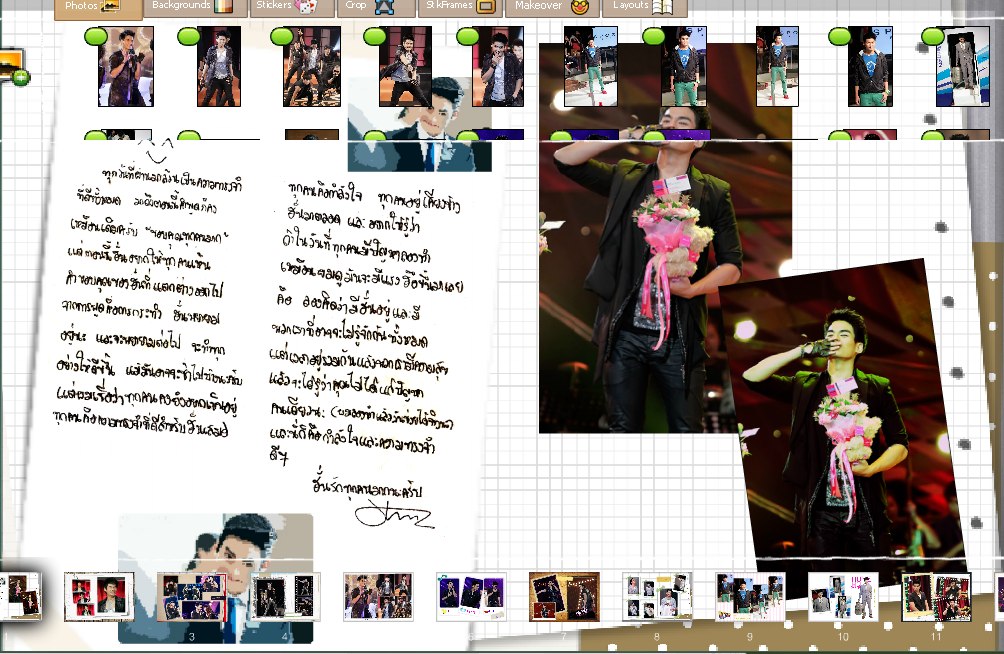Open the Photos tab
1004x654 pixels.
point(98,7)
